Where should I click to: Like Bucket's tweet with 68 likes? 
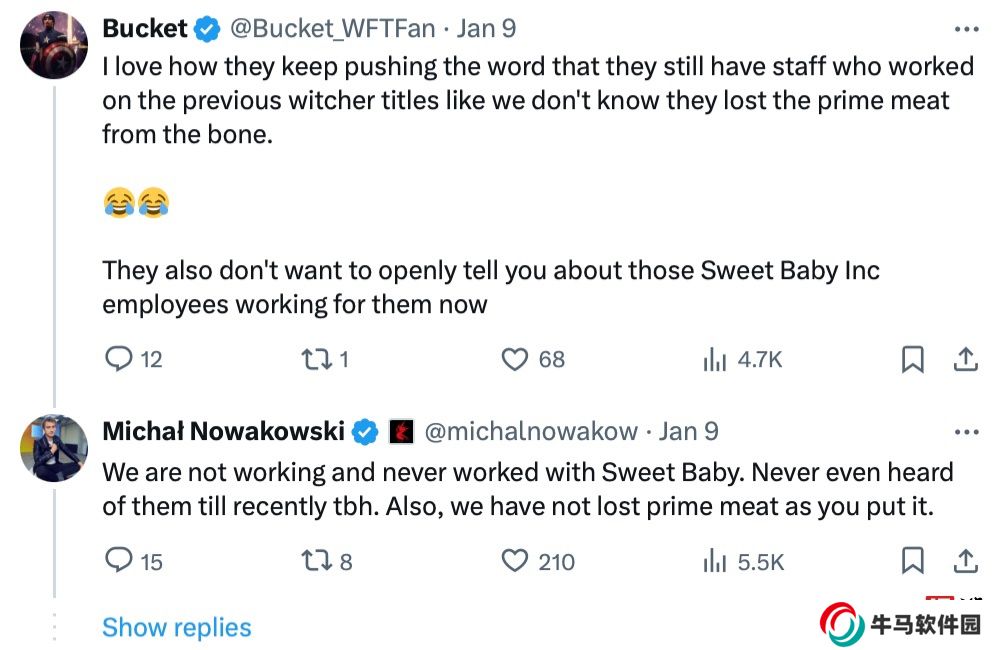[514, 359]
